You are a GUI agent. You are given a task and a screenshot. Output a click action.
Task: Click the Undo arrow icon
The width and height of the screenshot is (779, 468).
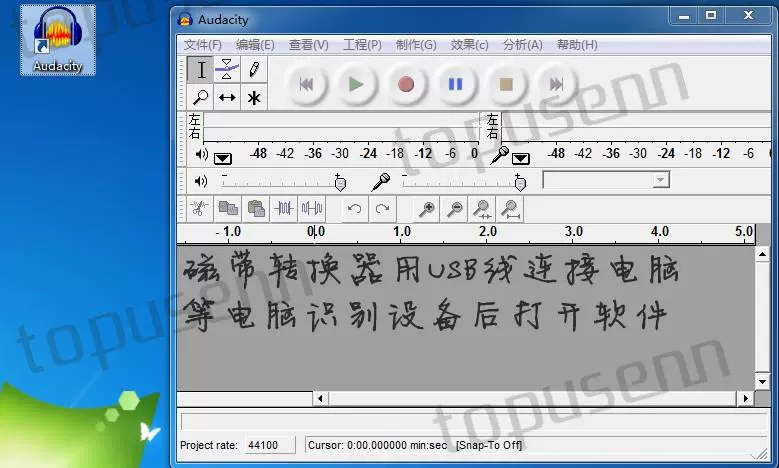355,209
